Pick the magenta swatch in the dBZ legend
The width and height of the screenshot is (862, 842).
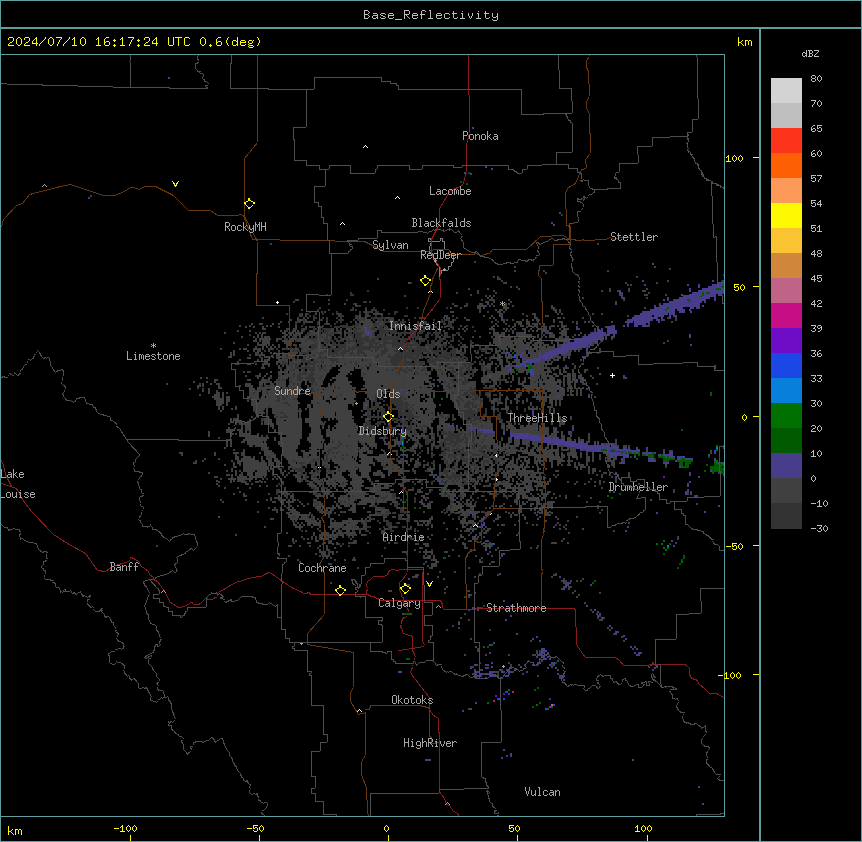pos(786,315)
